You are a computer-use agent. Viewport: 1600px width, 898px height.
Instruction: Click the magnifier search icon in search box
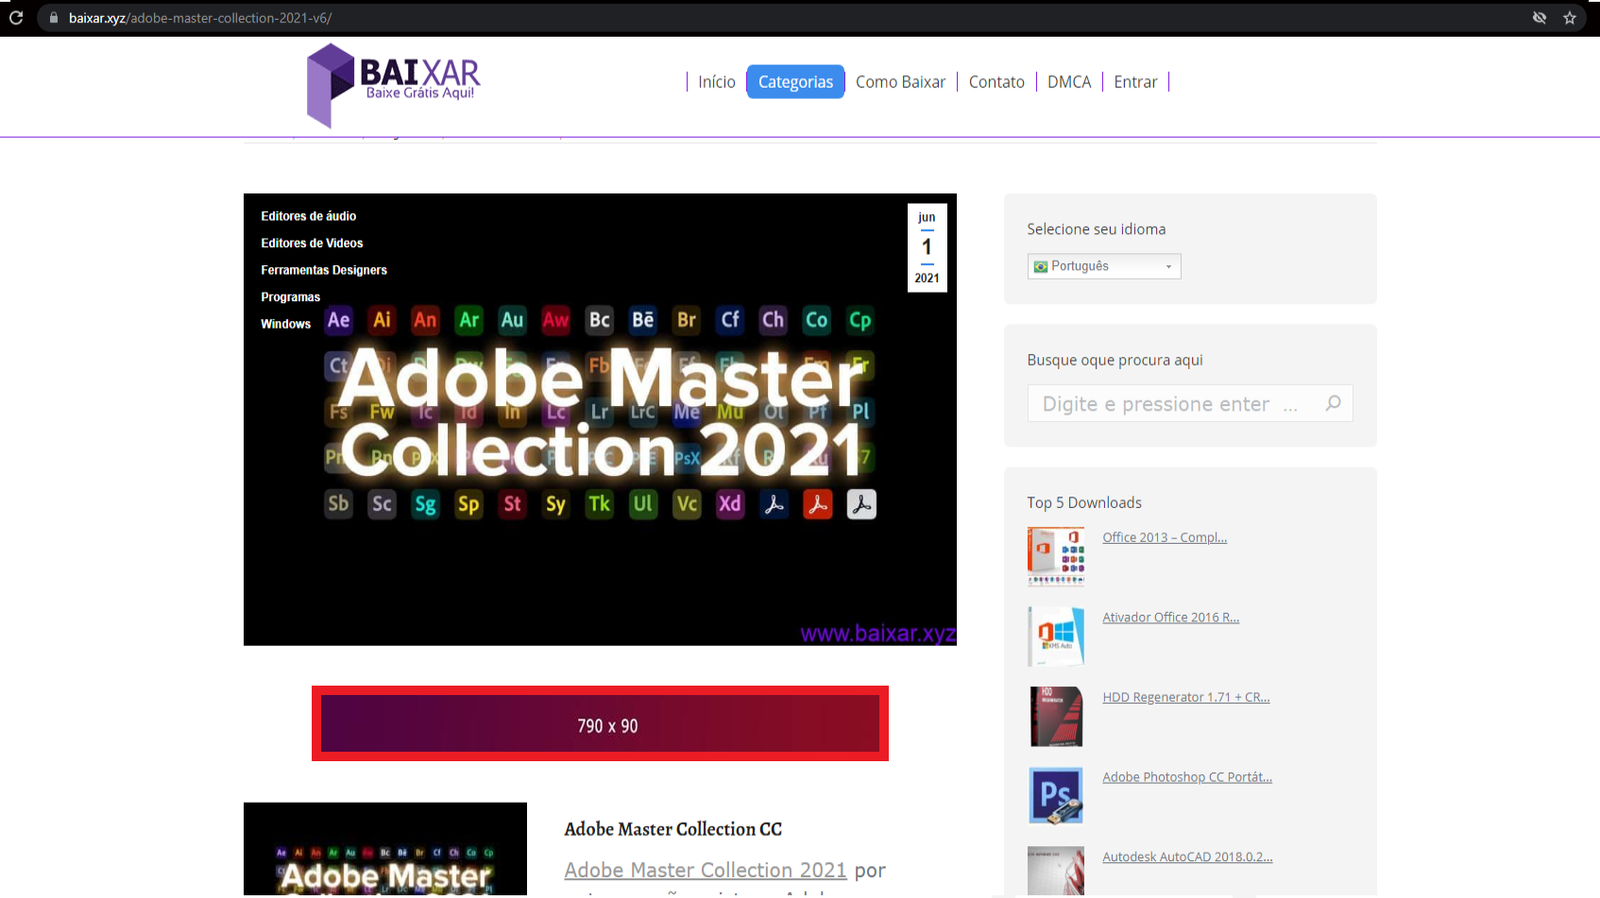(1332, 403)
